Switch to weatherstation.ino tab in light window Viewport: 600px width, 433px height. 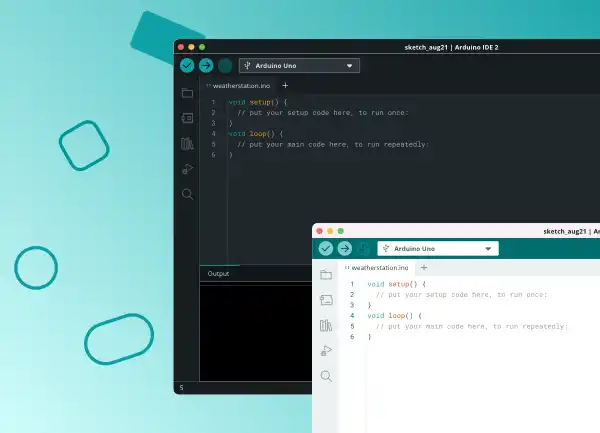(x=378, y=268)
